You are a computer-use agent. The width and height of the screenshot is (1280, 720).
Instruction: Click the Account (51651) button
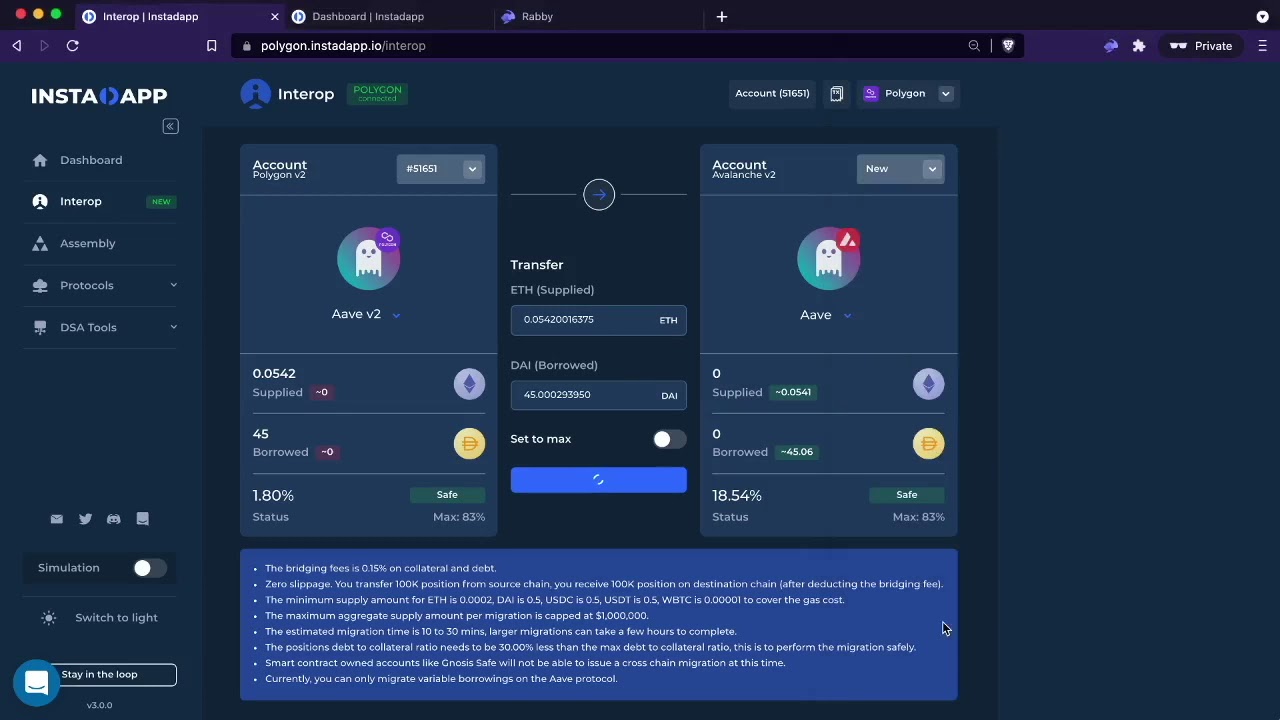click(772, 93)
